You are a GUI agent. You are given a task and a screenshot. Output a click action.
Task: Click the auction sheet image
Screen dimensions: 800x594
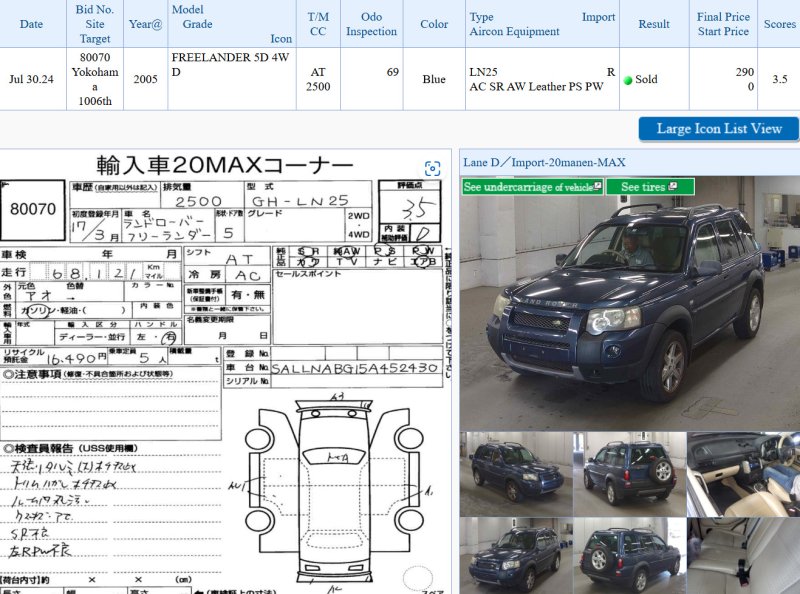(224, 380)
